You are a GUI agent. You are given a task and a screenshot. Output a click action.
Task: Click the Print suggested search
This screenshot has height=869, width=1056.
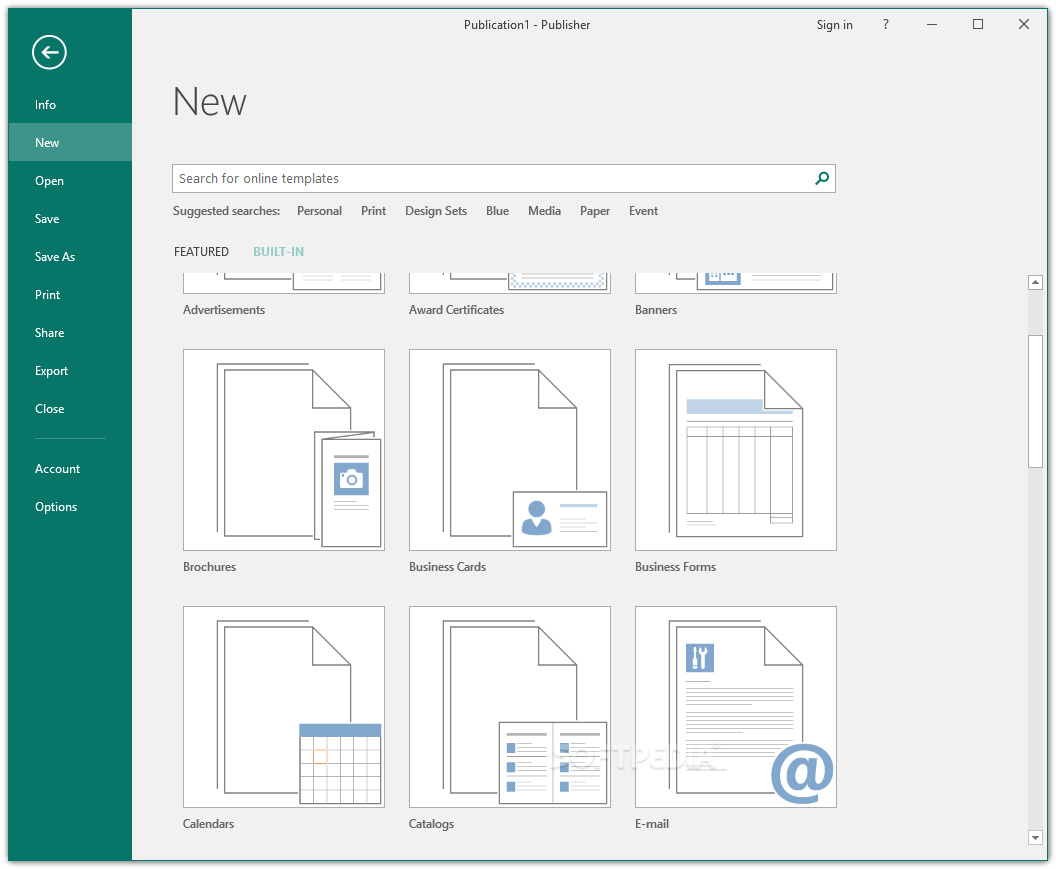(x=373, y=211)
